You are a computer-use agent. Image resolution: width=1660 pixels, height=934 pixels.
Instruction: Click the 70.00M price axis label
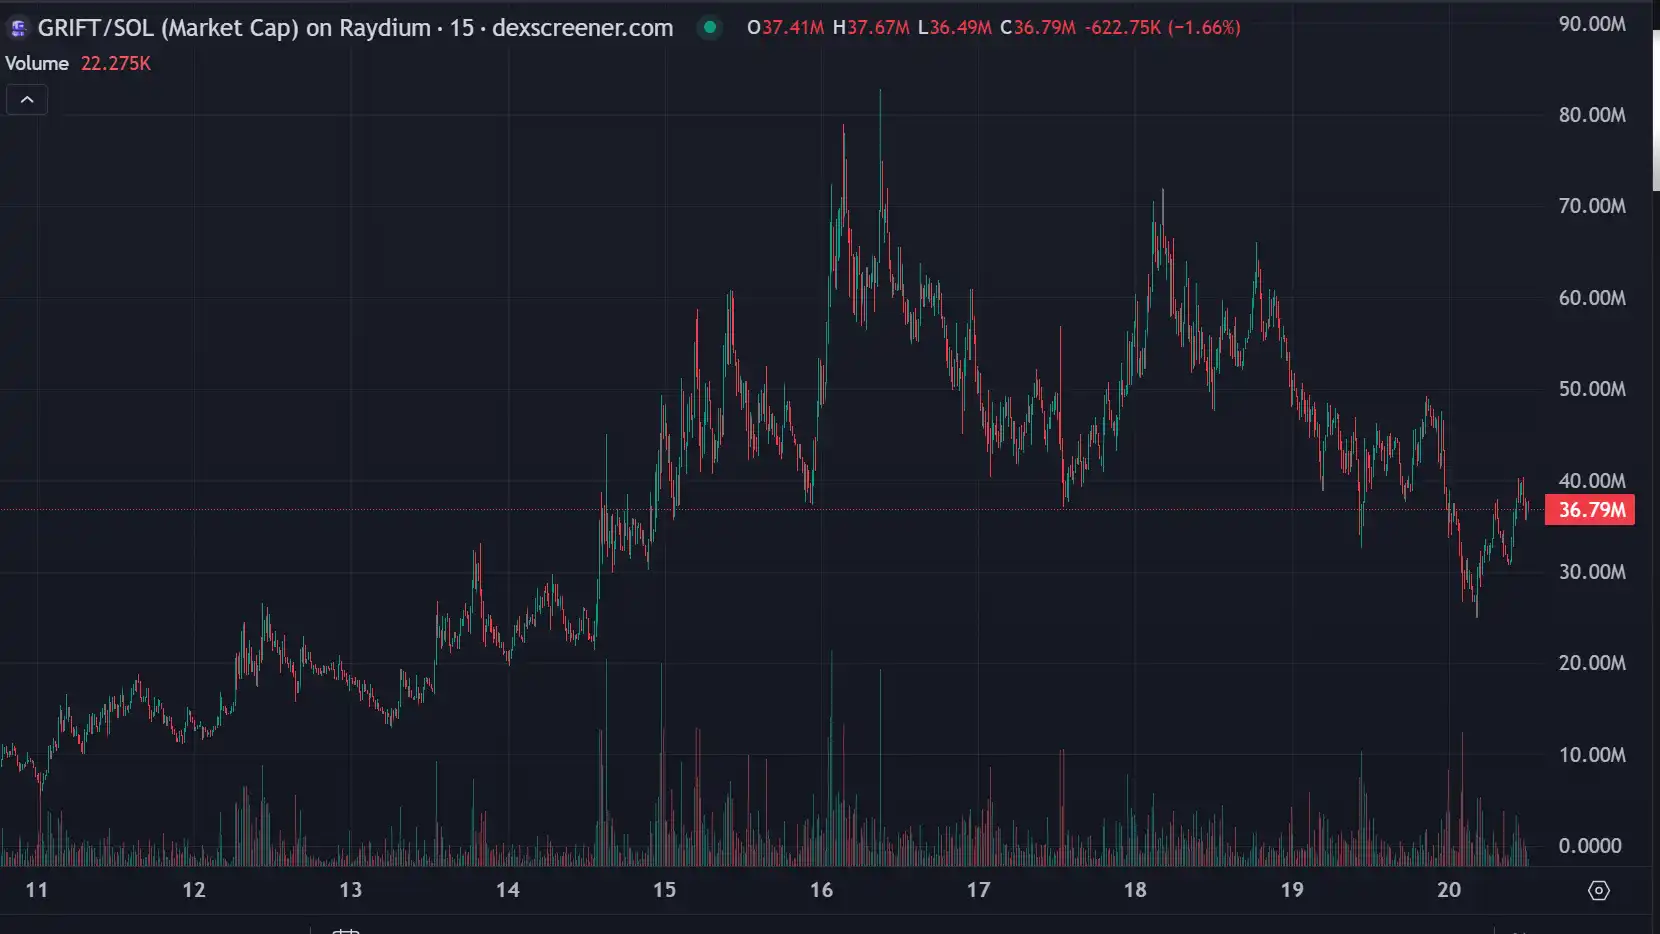tap(1592, 206)
